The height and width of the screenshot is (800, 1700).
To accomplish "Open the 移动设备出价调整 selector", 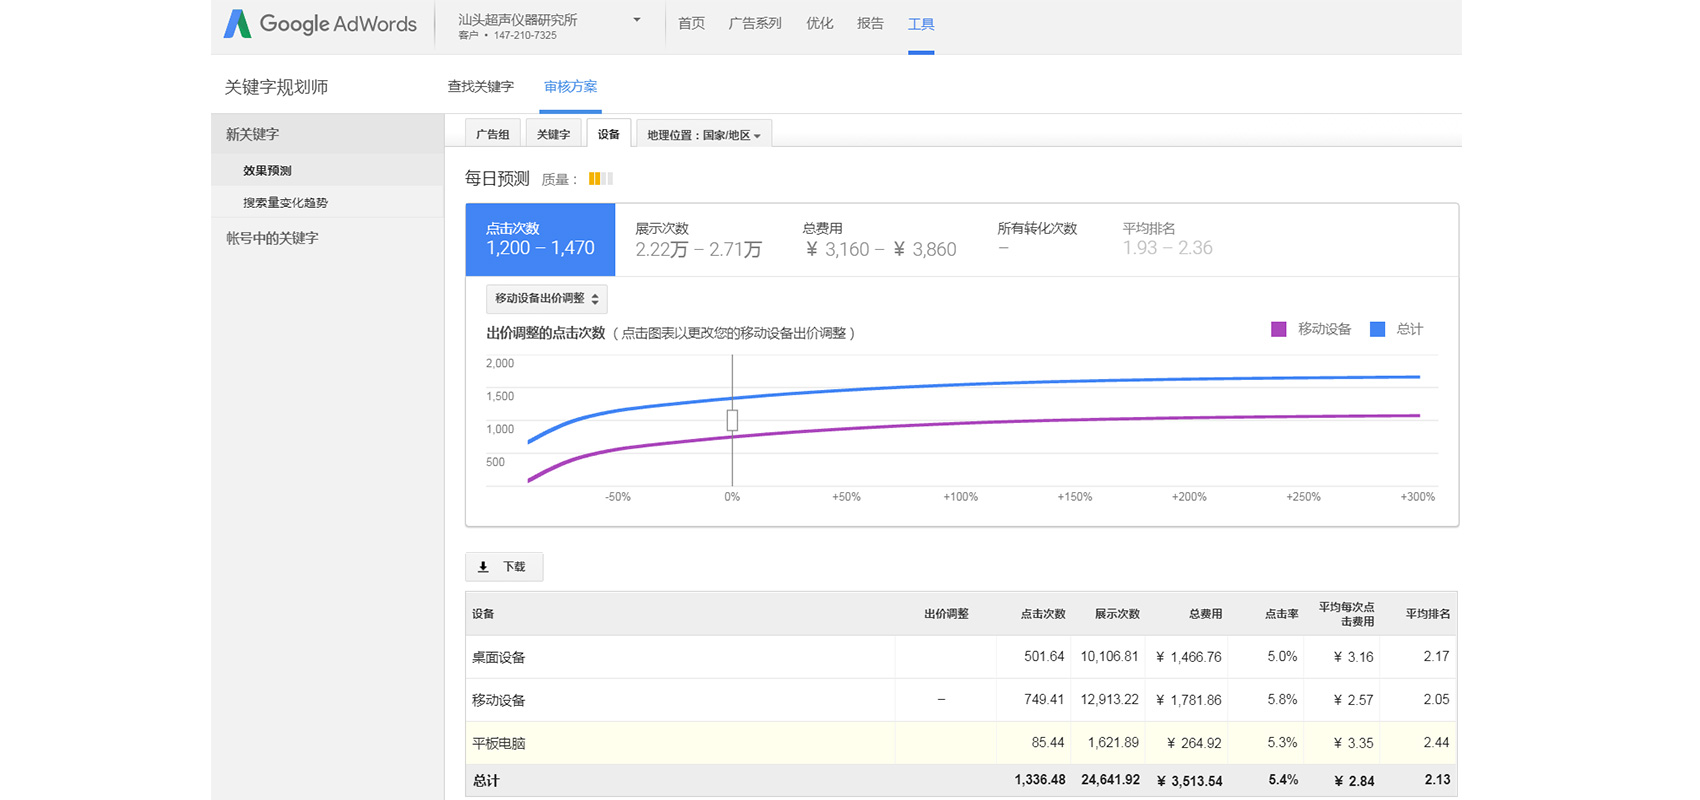I will pyautogui.click(x=547, y=299).
